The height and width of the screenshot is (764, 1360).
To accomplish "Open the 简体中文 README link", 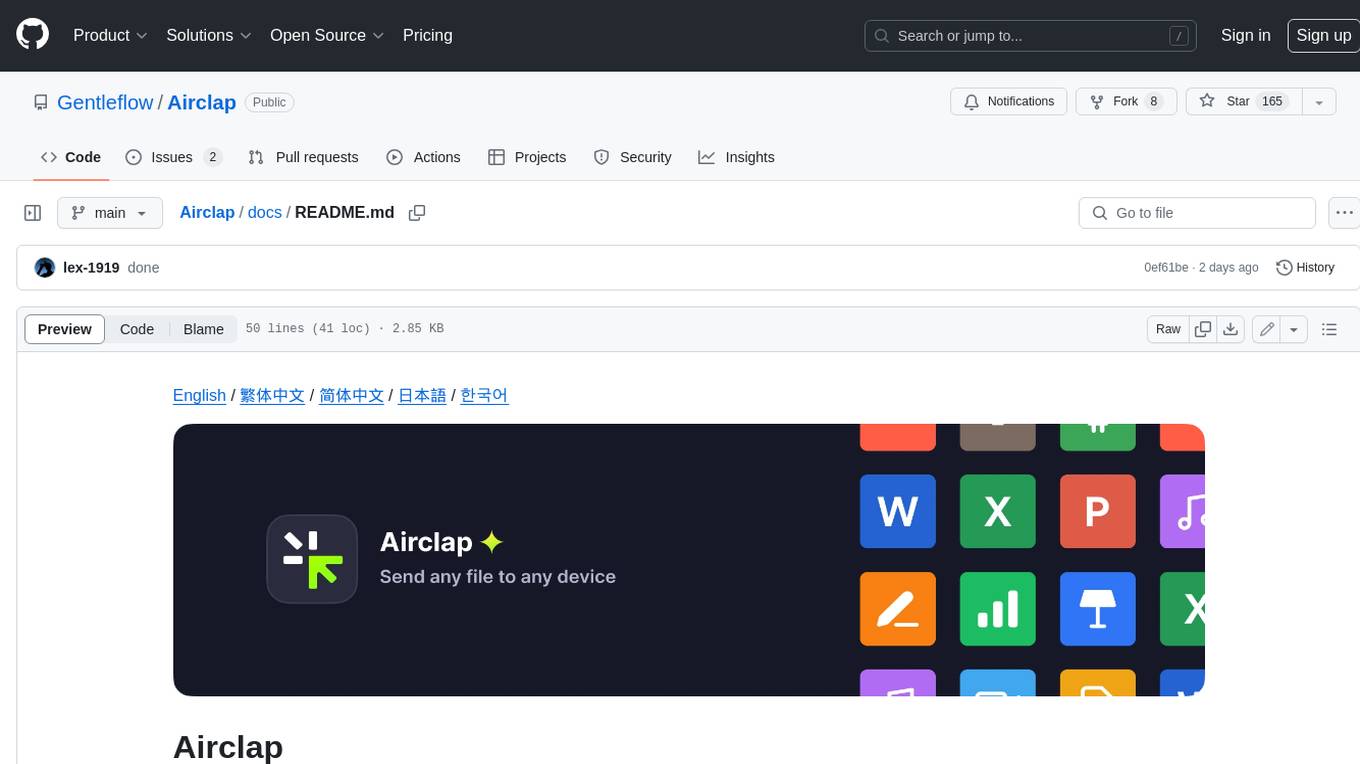I will coord(352,395).
